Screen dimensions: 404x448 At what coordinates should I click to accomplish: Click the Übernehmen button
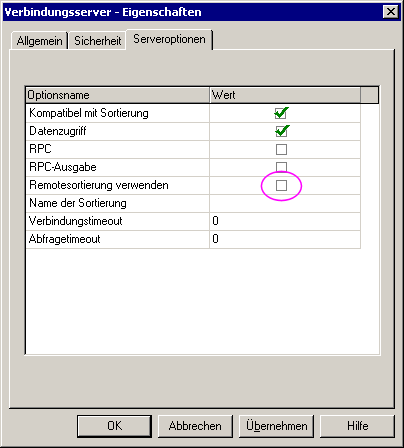[x=276, y=426]
